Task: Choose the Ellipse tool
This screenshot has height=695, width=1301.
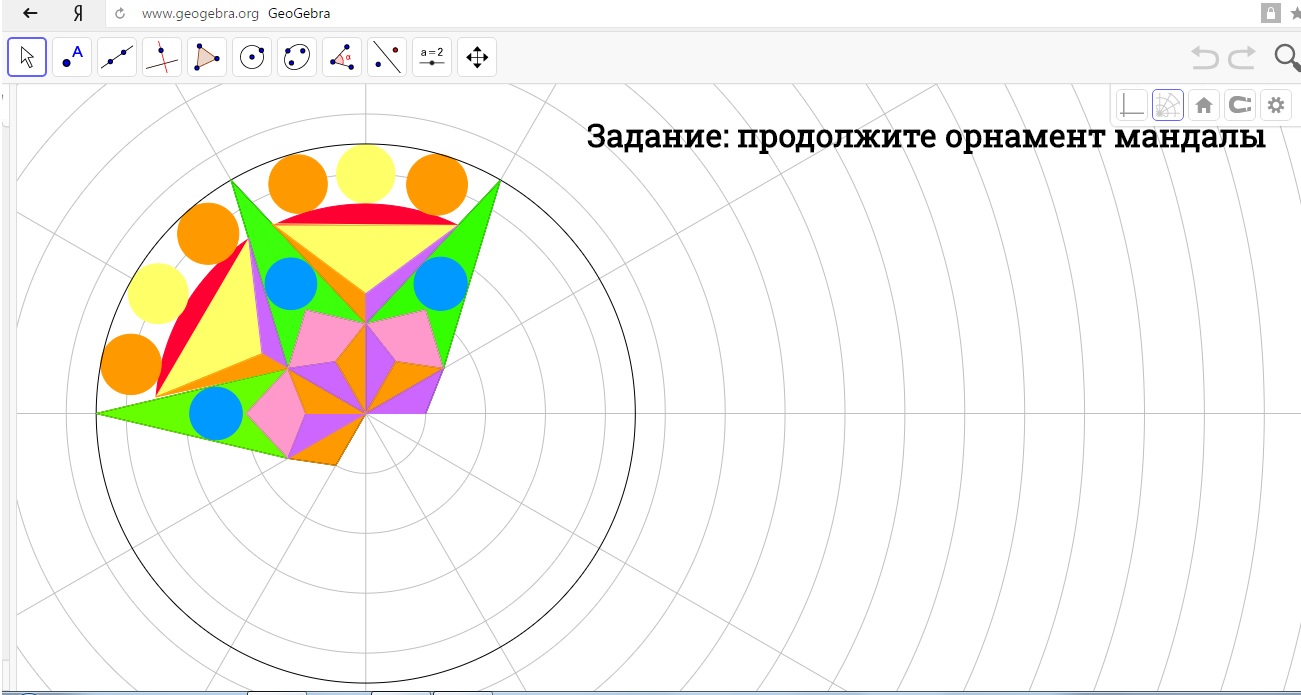Action: tap(297, 57)
